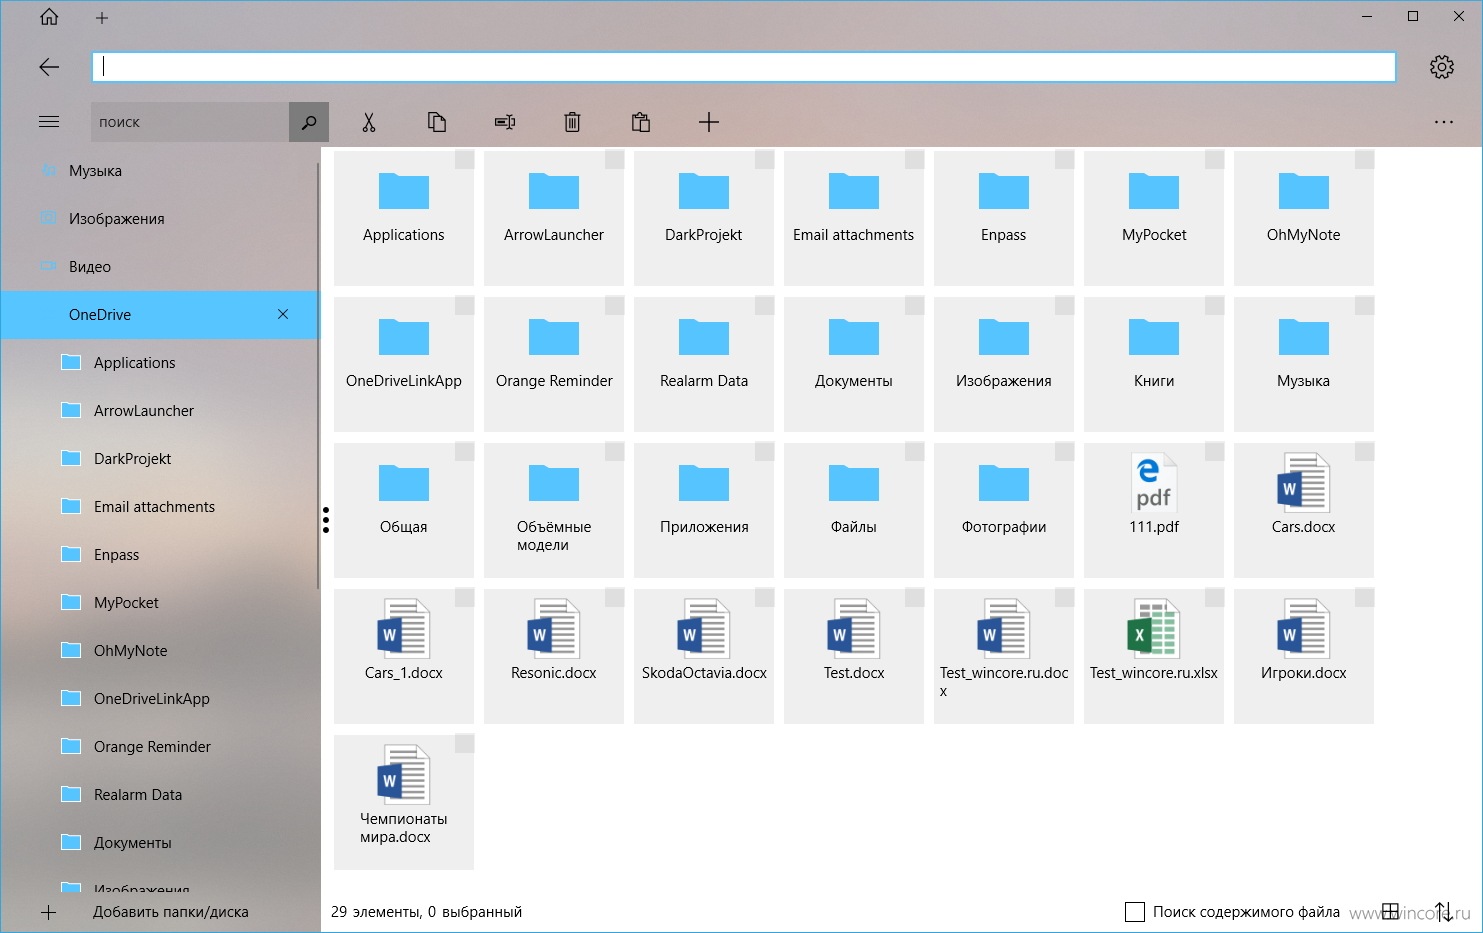
Task: Tick the selection box on Документы tile
Action: pos(914,306)
